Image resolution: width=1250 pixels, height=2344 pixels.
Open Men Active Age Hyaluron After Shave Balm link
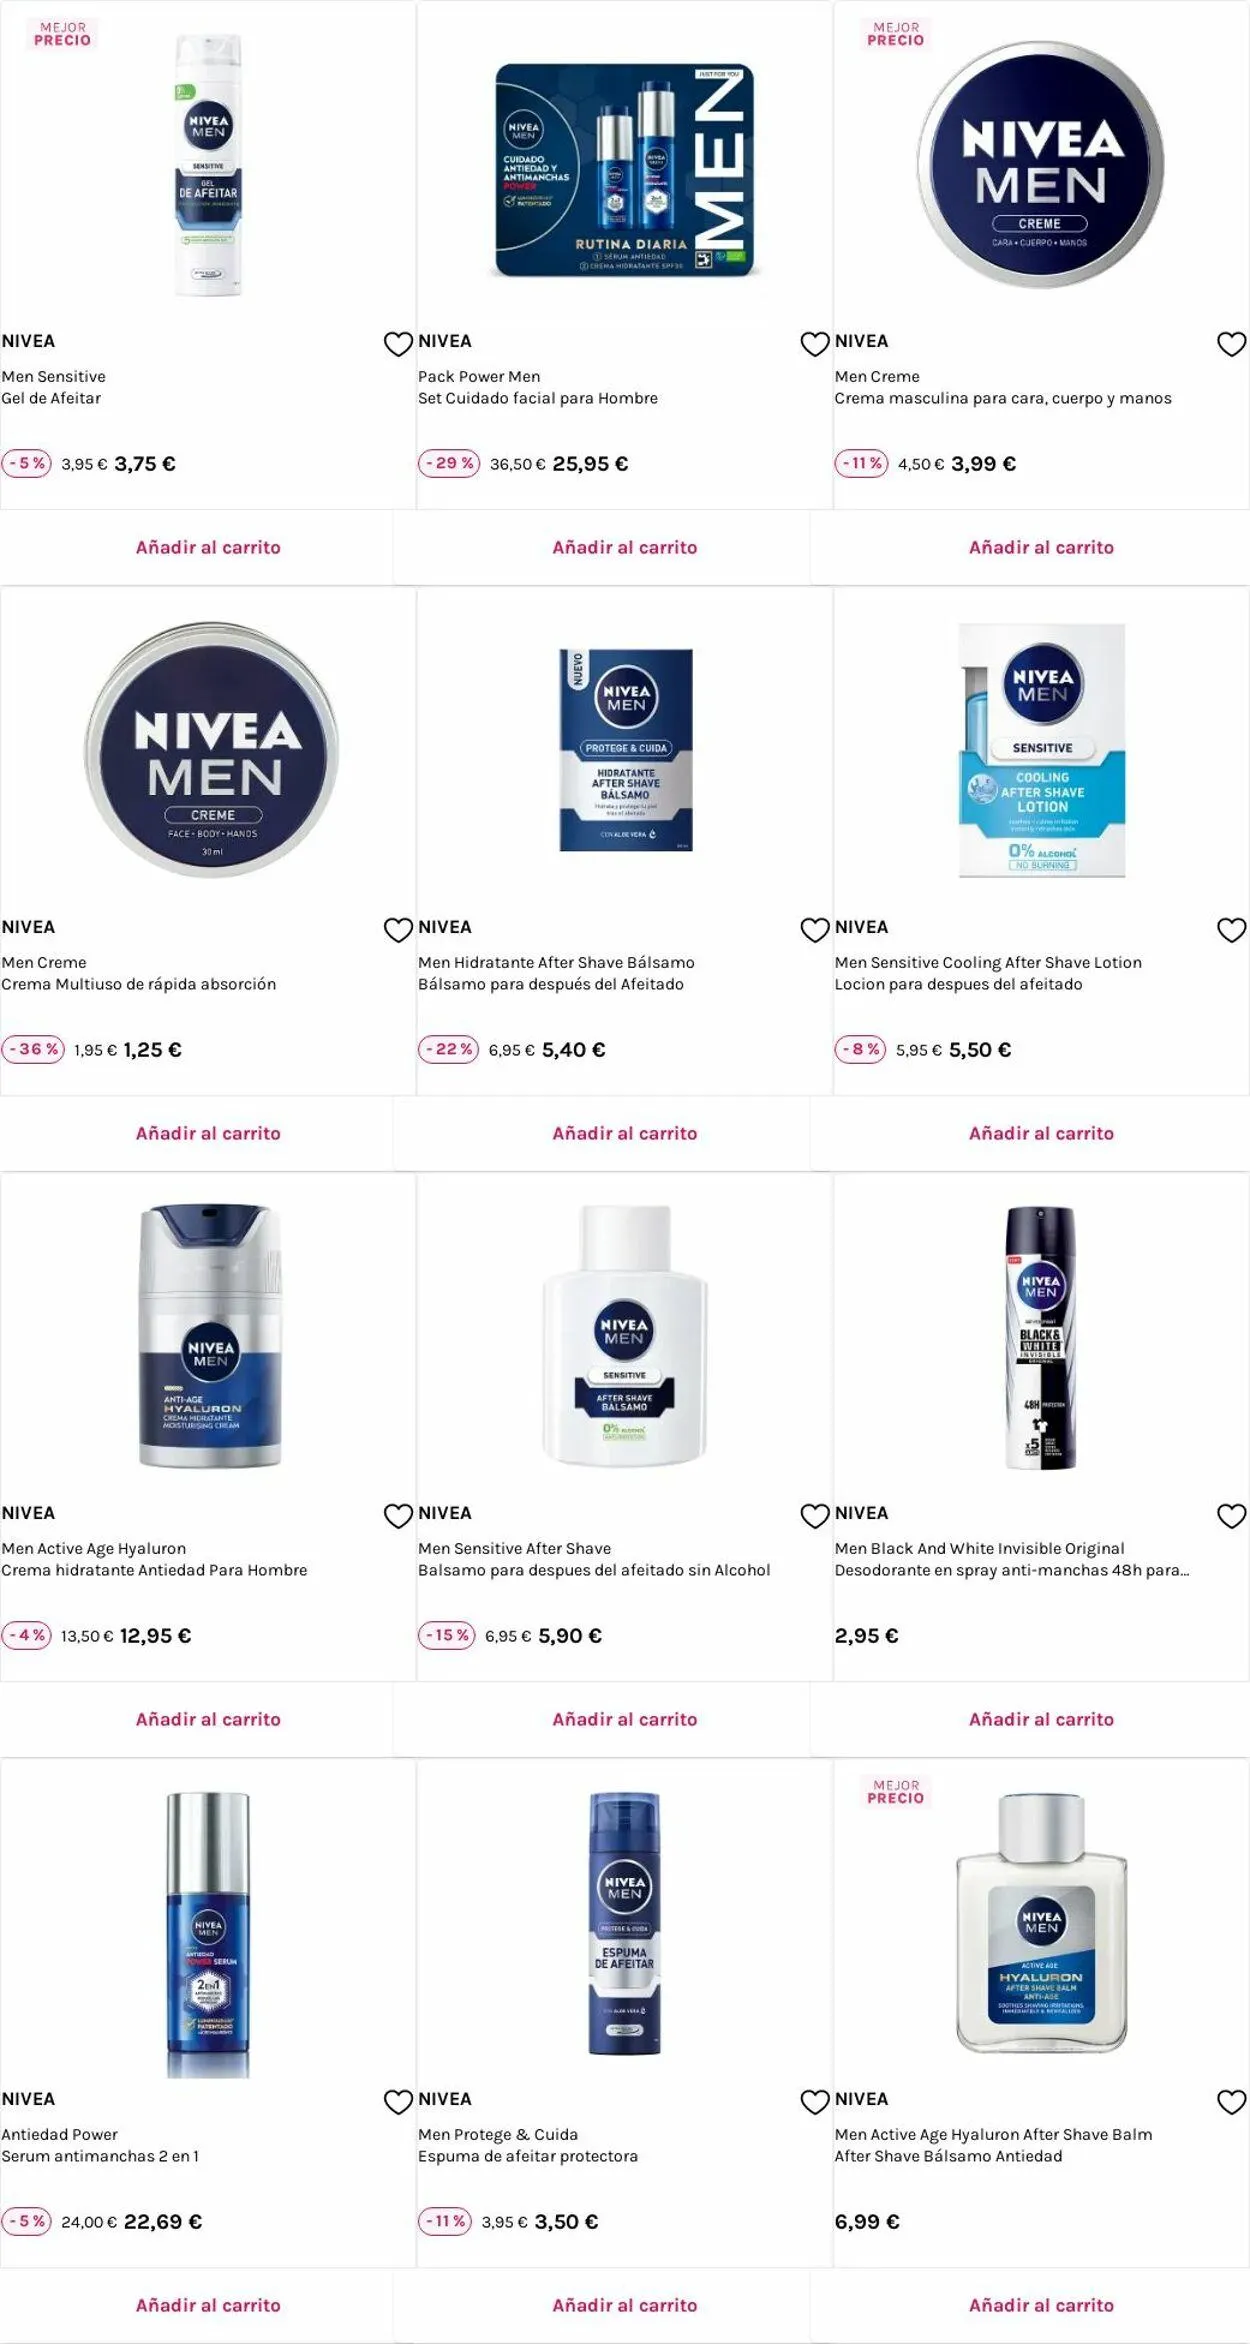click(x=993, y=2134)
